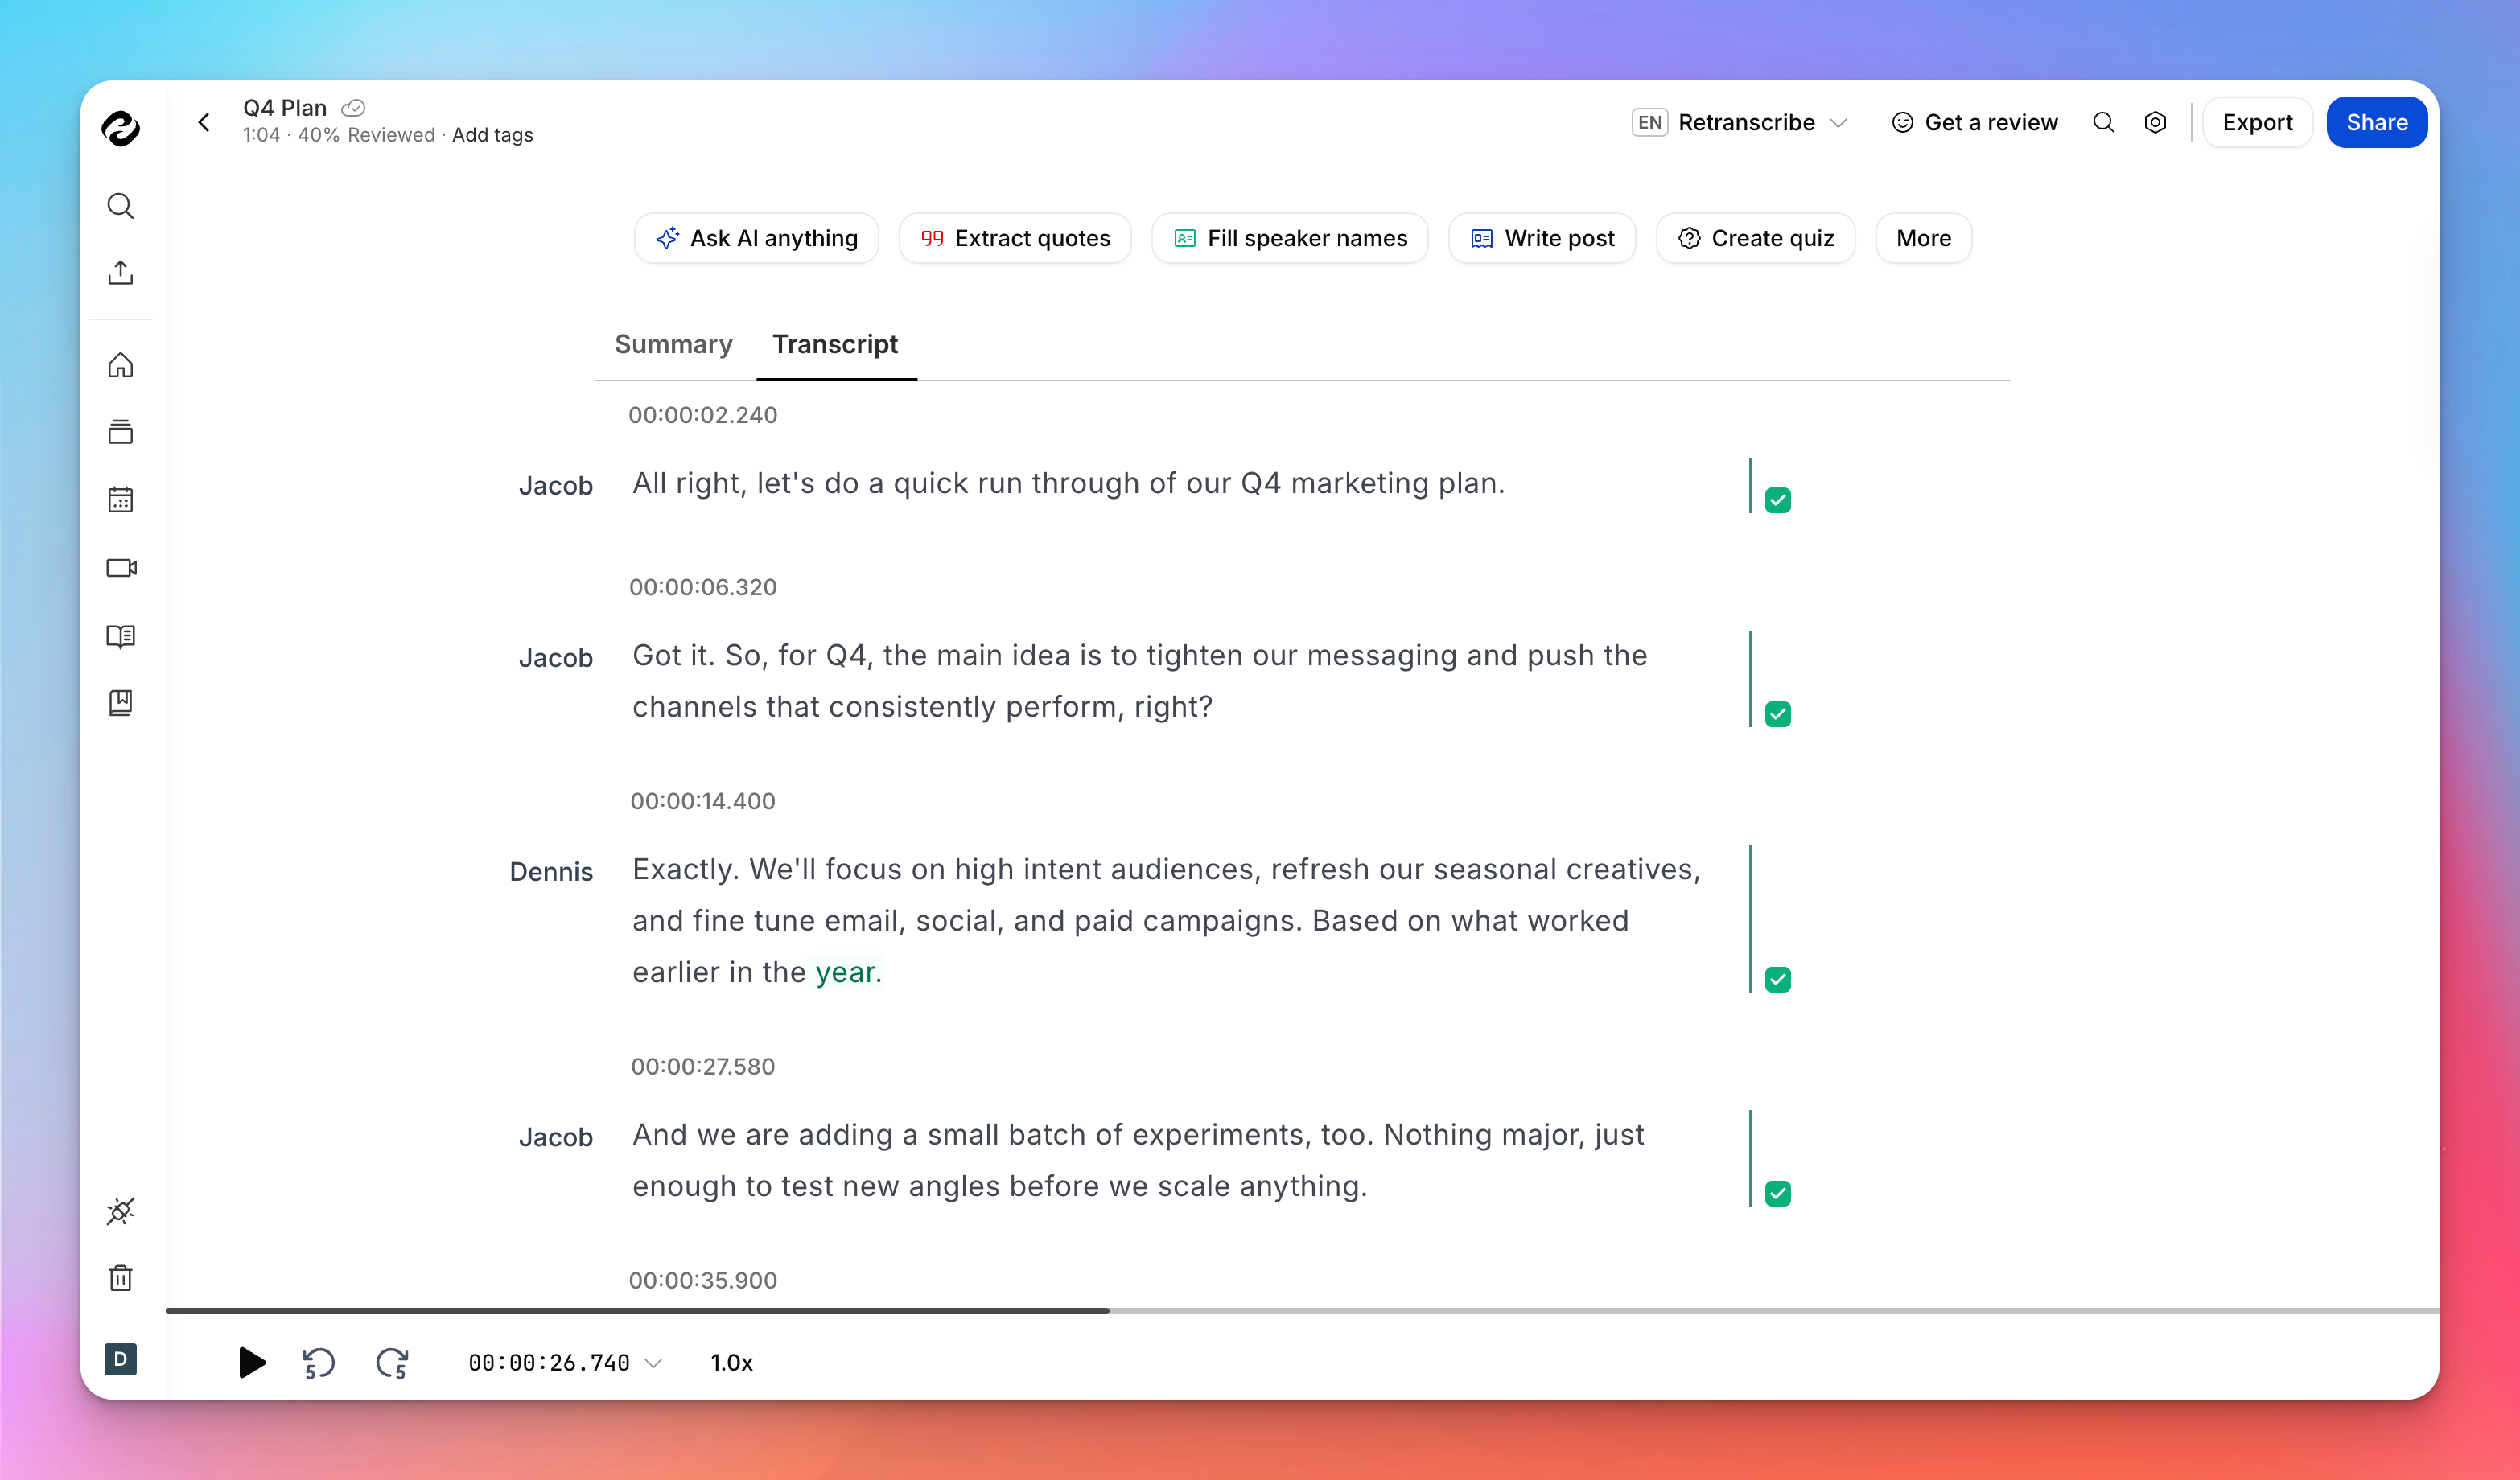The width and height of the screenshot is (2520, 1480).
Task: Uncheck the review mark on the experiments paragraph
Action: (x=1777, y=1192)
